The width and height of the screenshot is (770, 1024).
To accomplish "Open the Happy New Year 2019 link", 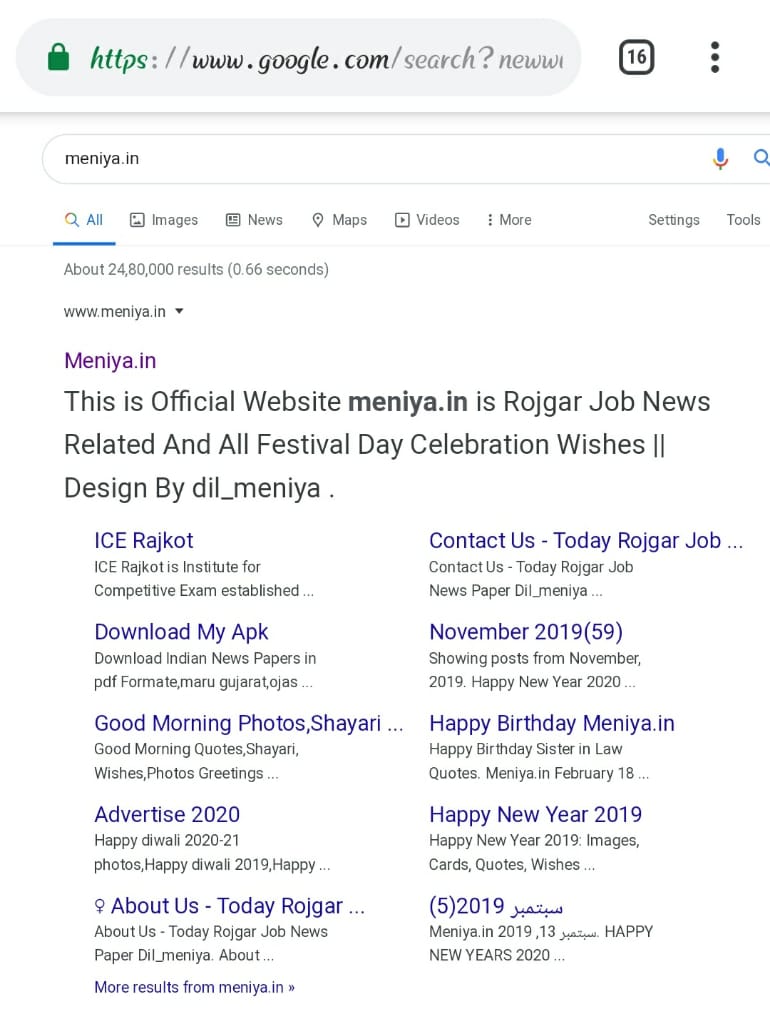I will click(x=535, y=815).
